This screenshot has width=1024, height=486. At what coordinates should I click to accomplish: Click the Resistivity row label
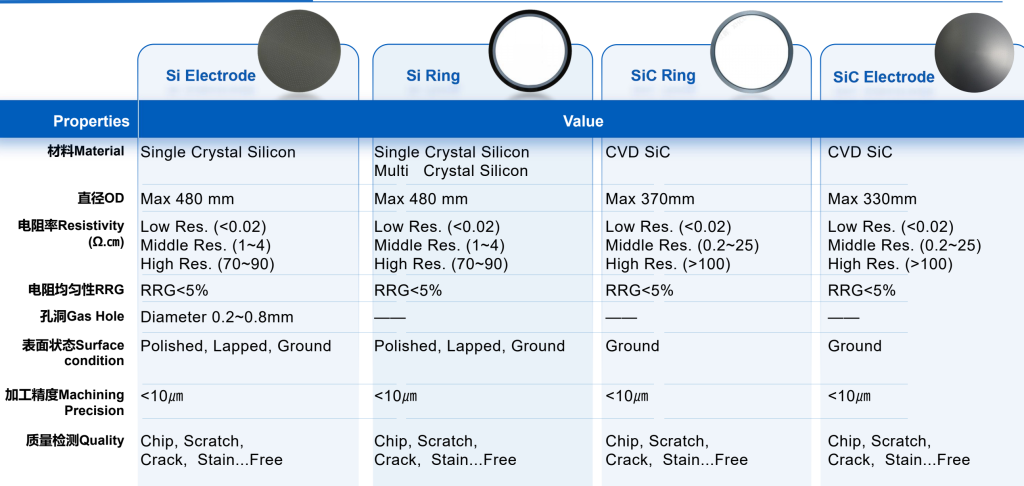coord(72,233)
